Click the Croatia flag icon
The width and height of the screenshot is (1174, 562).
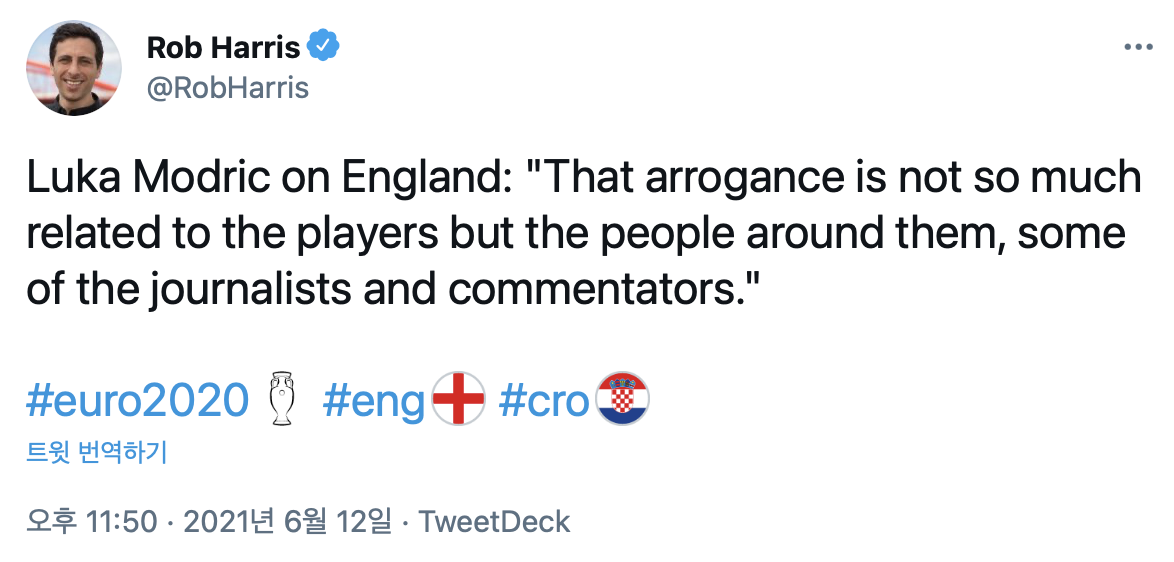622,399
